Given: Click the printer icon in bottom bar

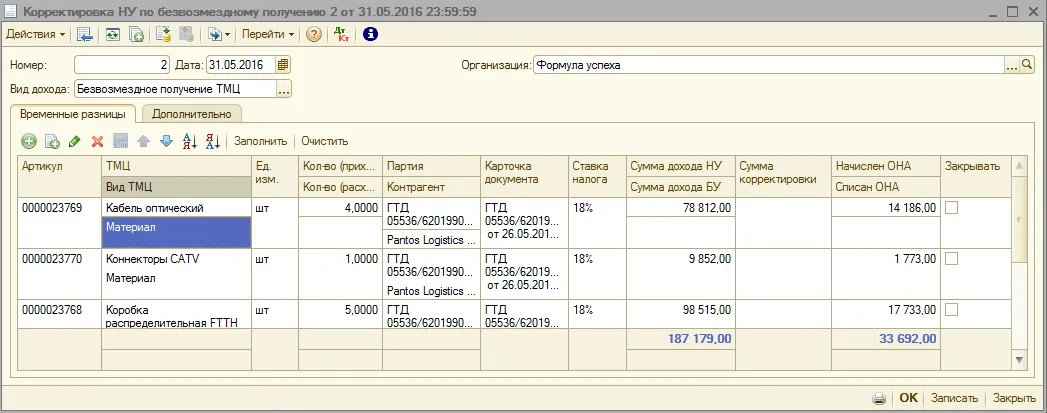Looking at the screenshot, I should tap(879, 398).
